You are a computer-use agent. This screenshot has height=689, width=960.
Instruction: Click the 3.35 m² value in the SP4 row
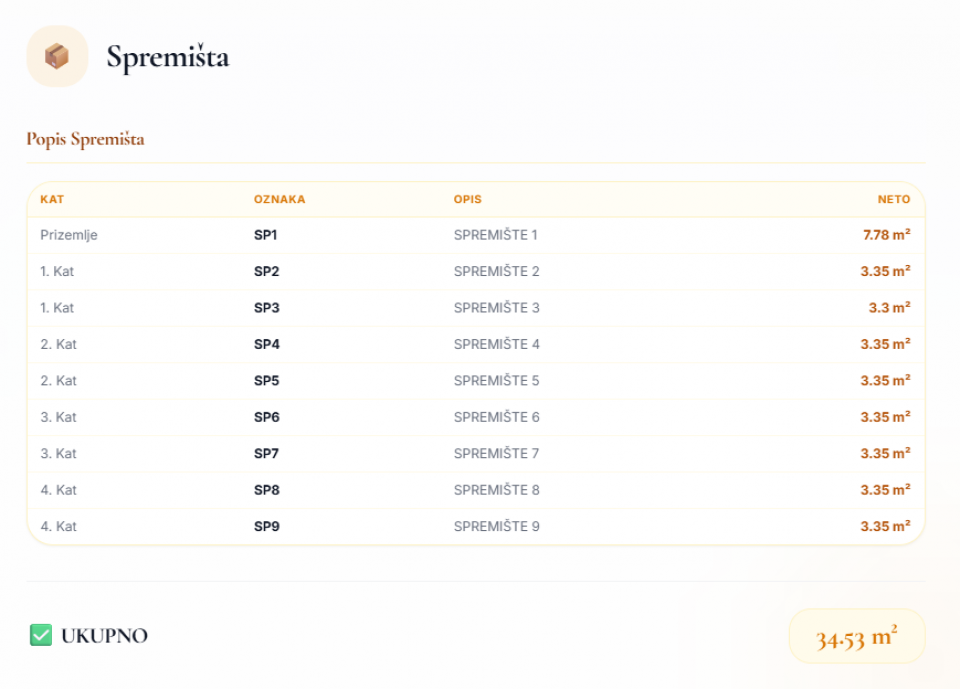click(885, 344)
